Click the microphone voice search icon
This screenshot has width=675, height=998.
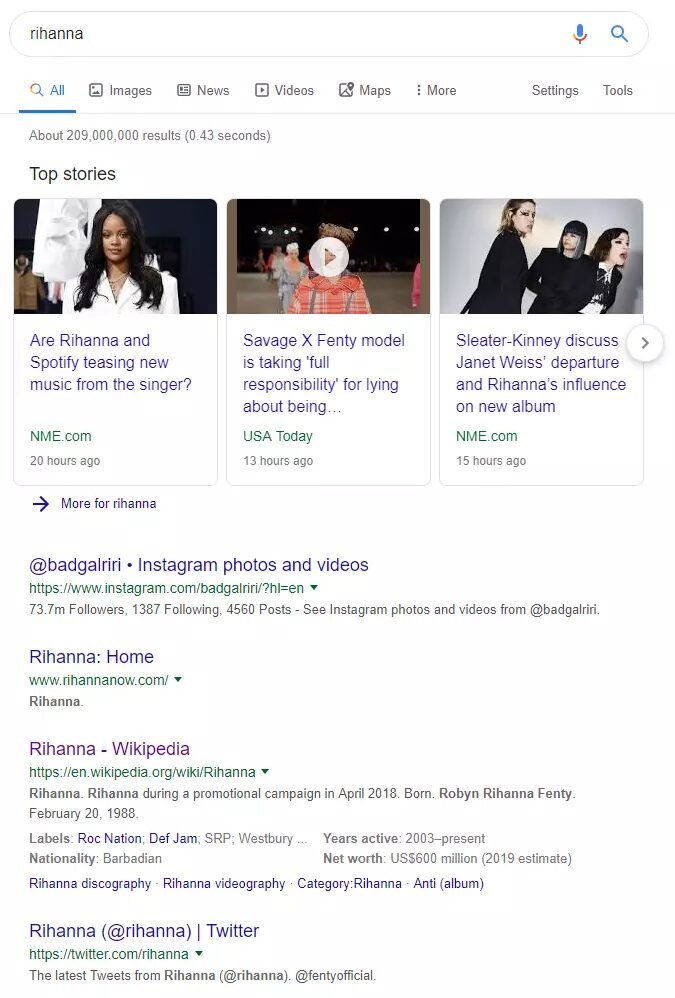(580, 34)
